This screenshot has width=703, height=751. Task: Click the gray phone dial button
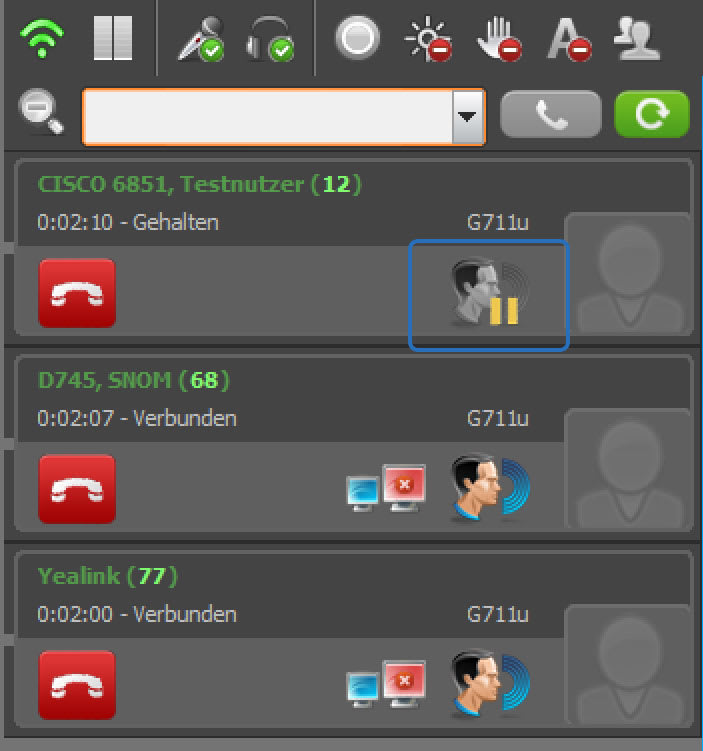pyautogui.click(x=551, y=114)
